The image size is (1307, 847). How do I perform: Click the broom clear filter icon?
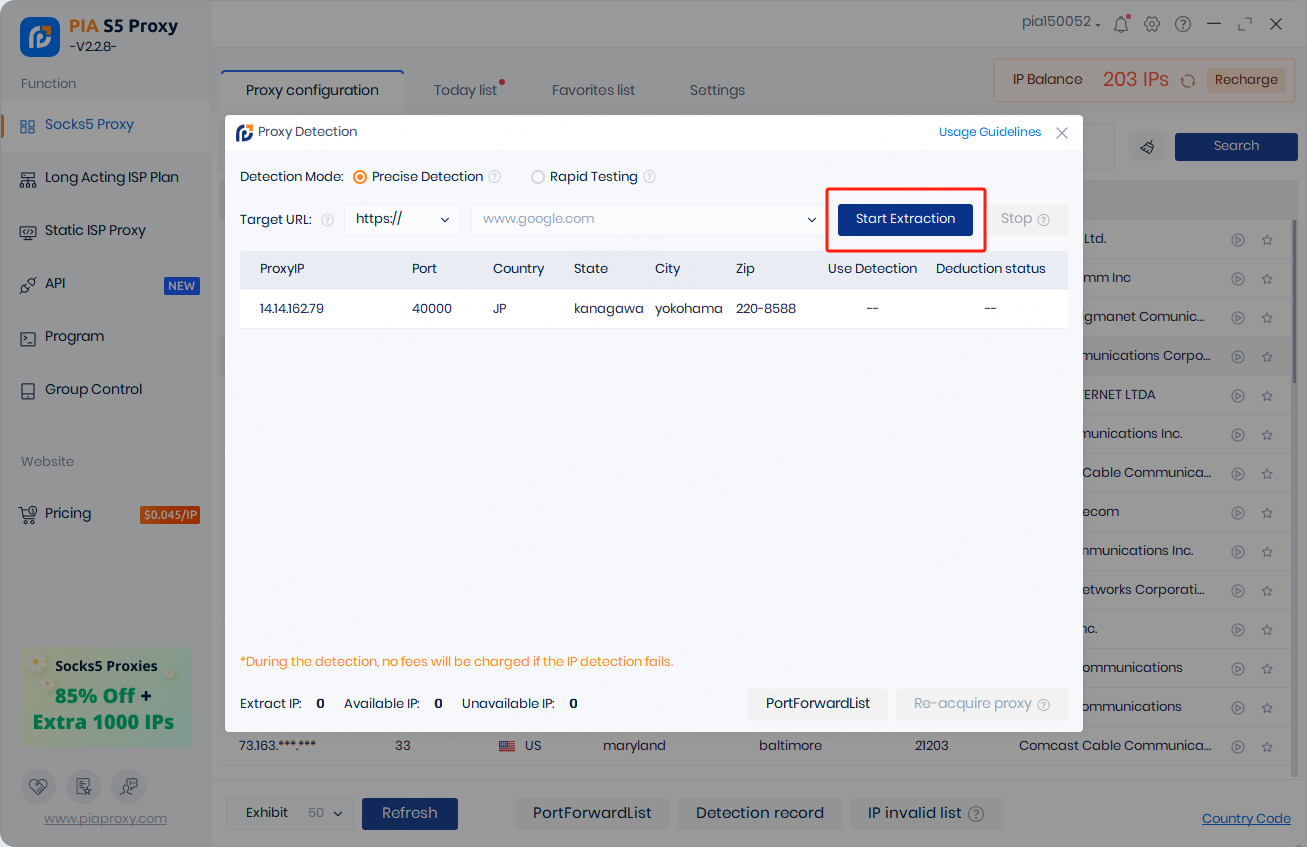click(1147, 146)
